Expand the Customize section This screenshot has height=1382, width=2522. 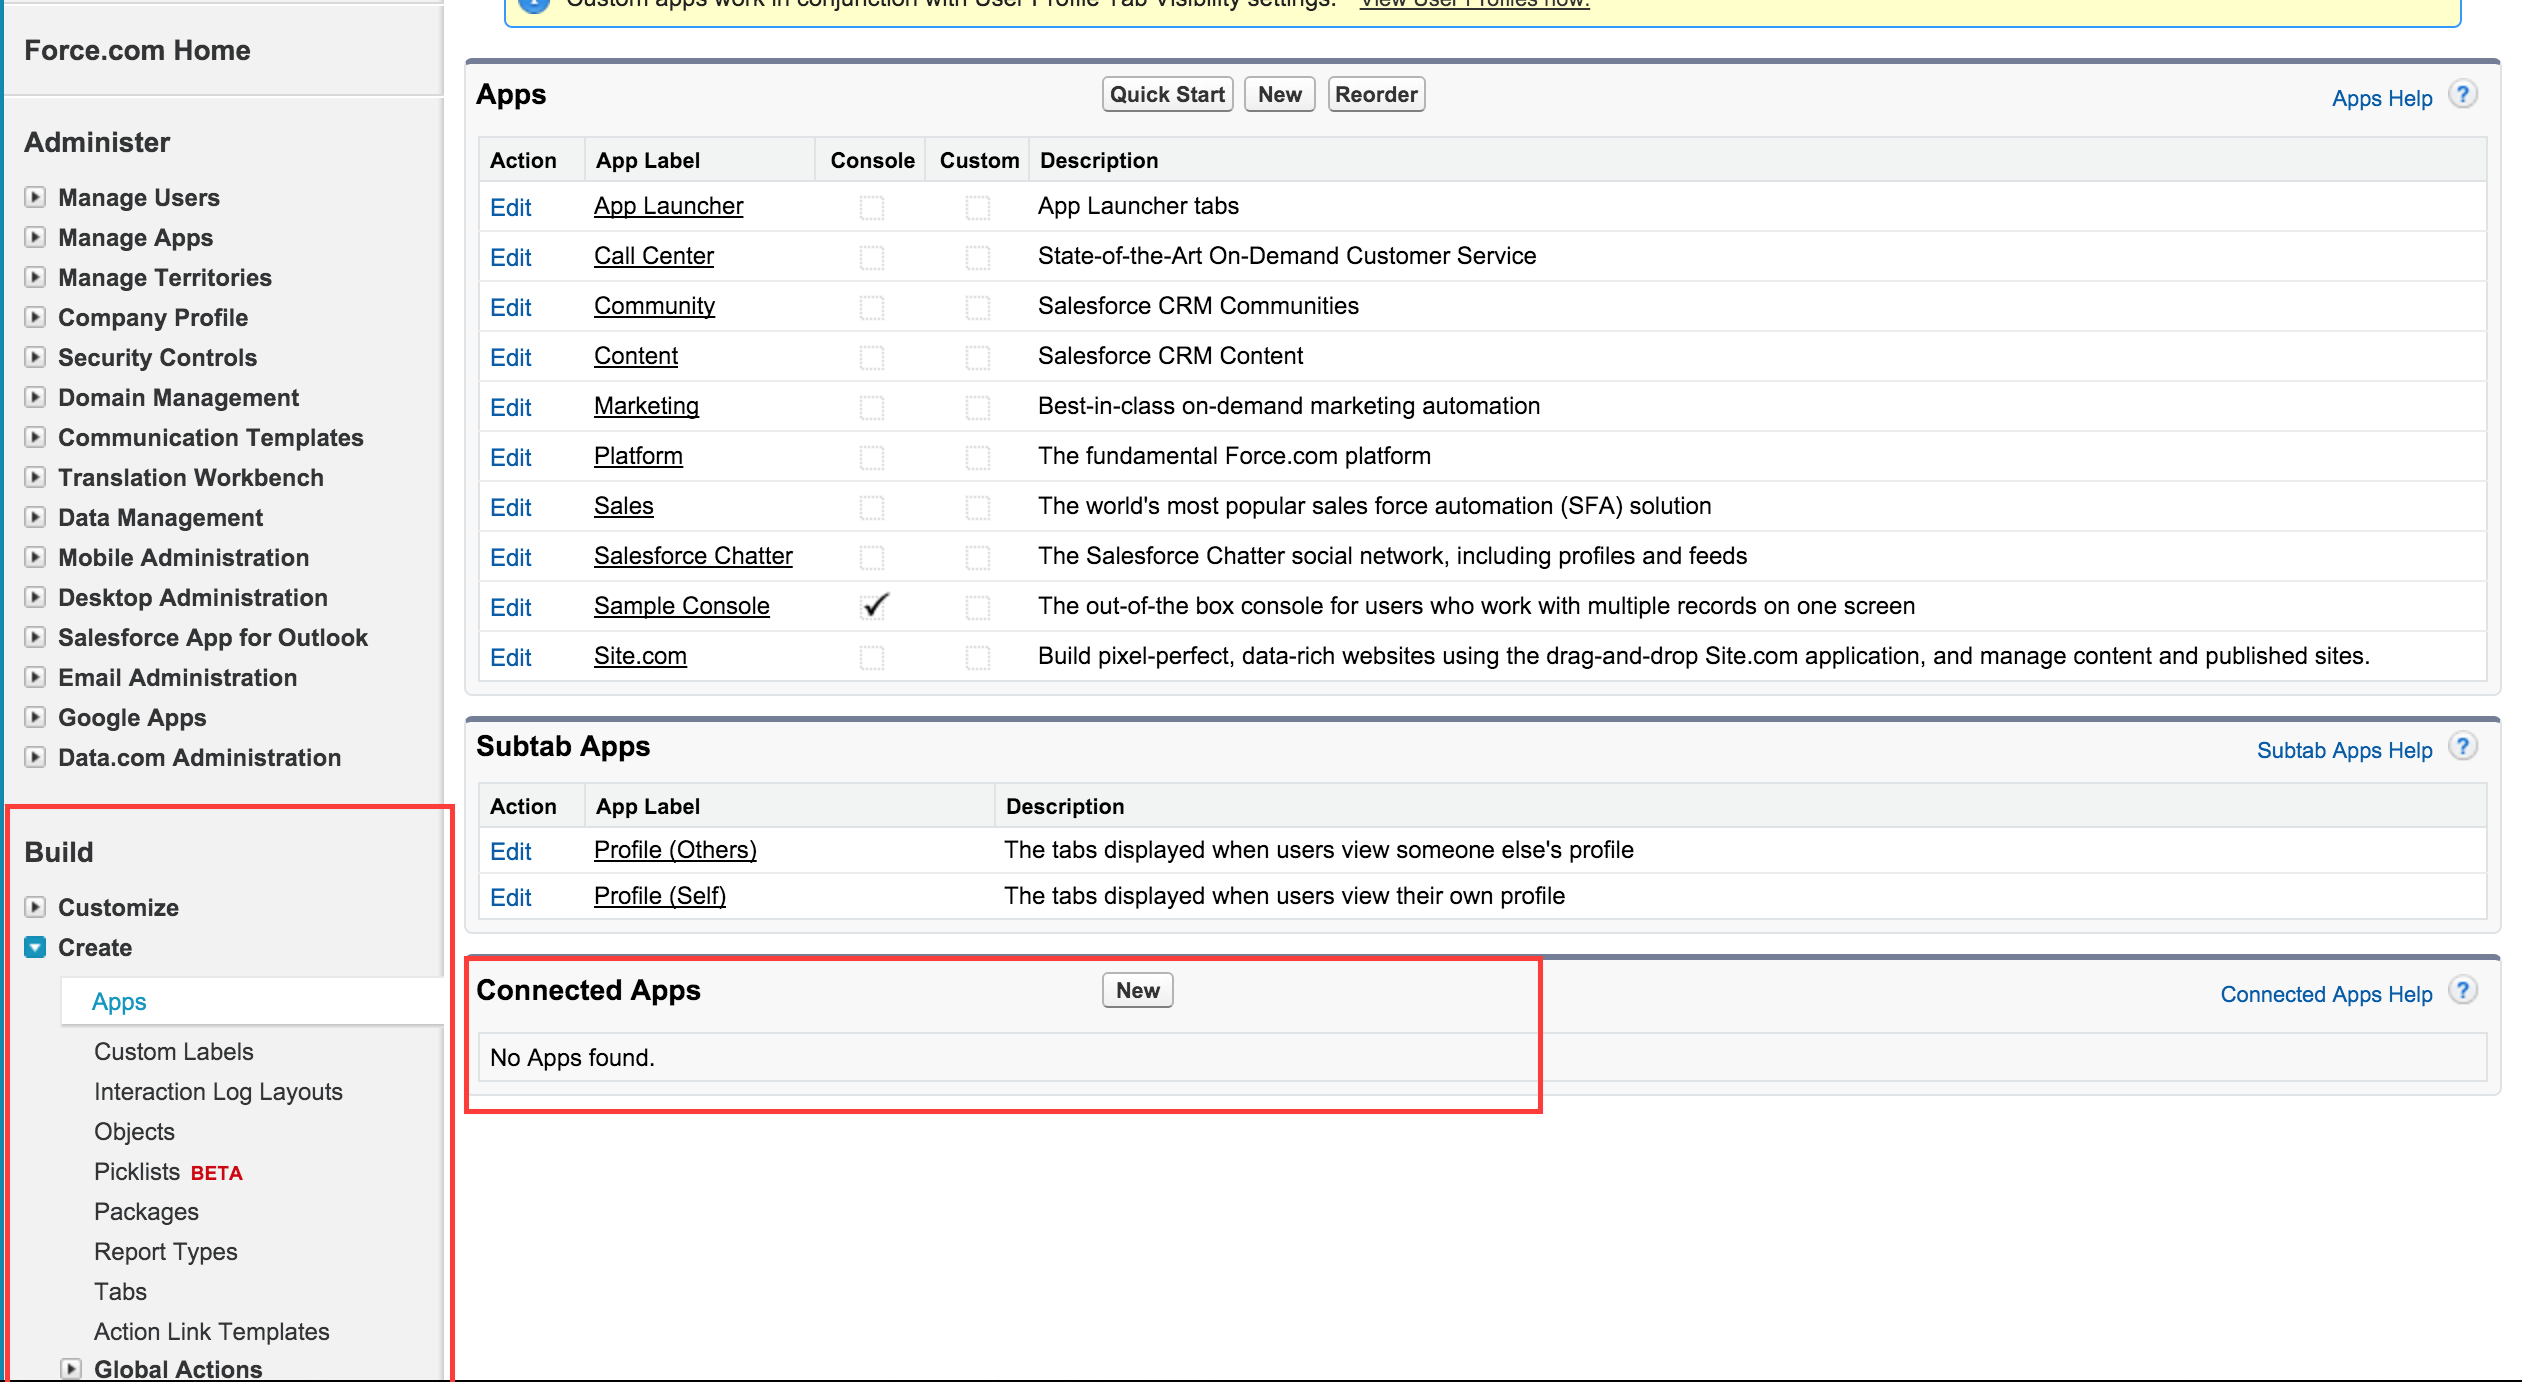pyautogui.click(x=35, y=907)
